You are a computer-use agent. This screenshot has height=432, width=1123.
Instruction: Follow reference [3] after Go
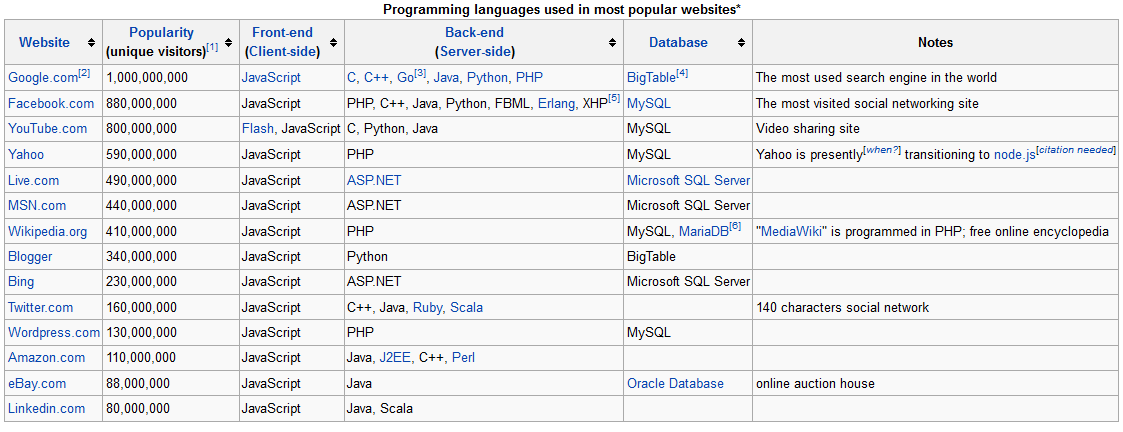click(420, 73)
